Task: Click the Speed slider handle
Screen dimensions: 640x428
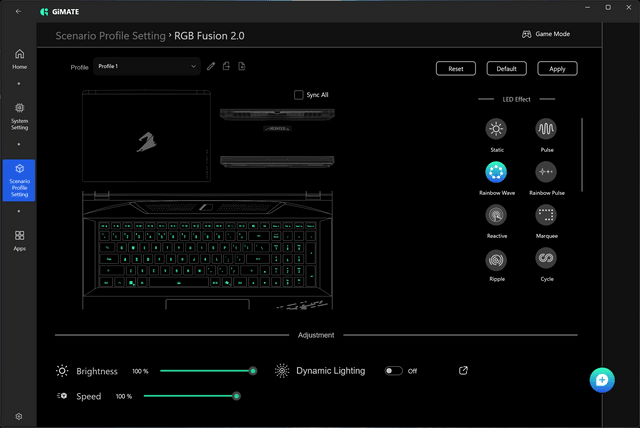Action: click(236, 396)
